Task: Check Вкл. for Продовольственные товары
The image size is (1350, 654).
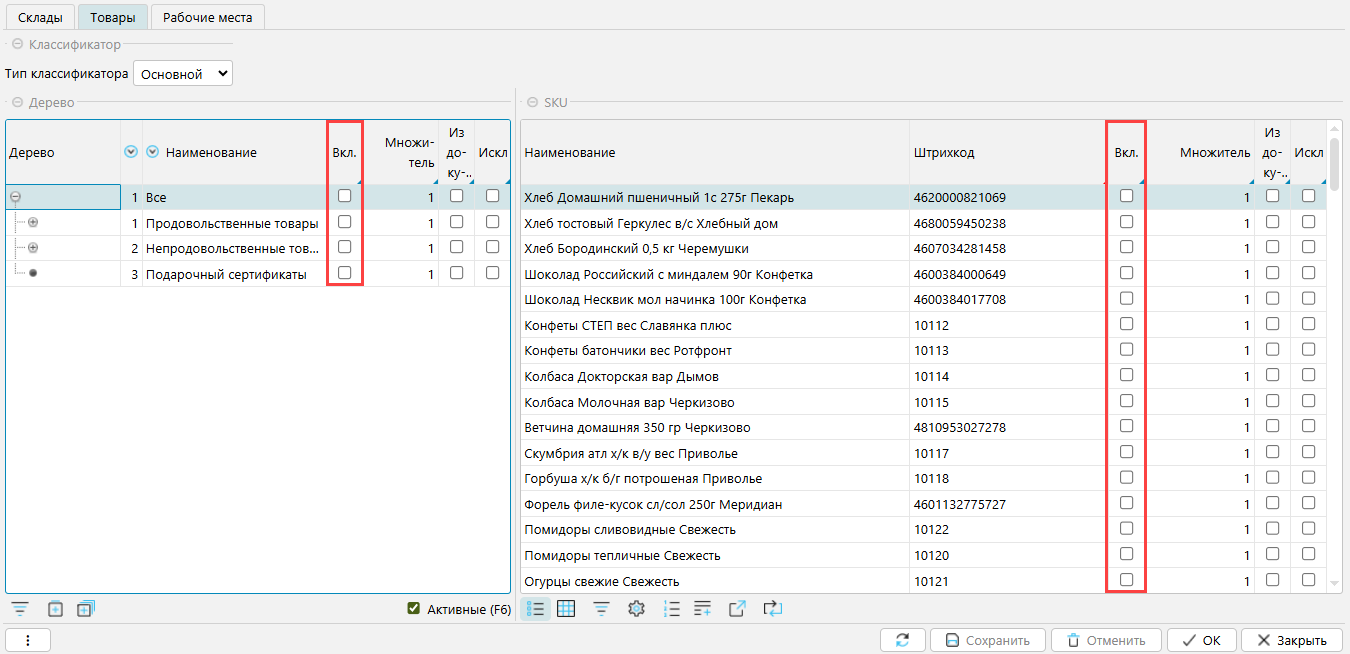Action: pos(345,222)
